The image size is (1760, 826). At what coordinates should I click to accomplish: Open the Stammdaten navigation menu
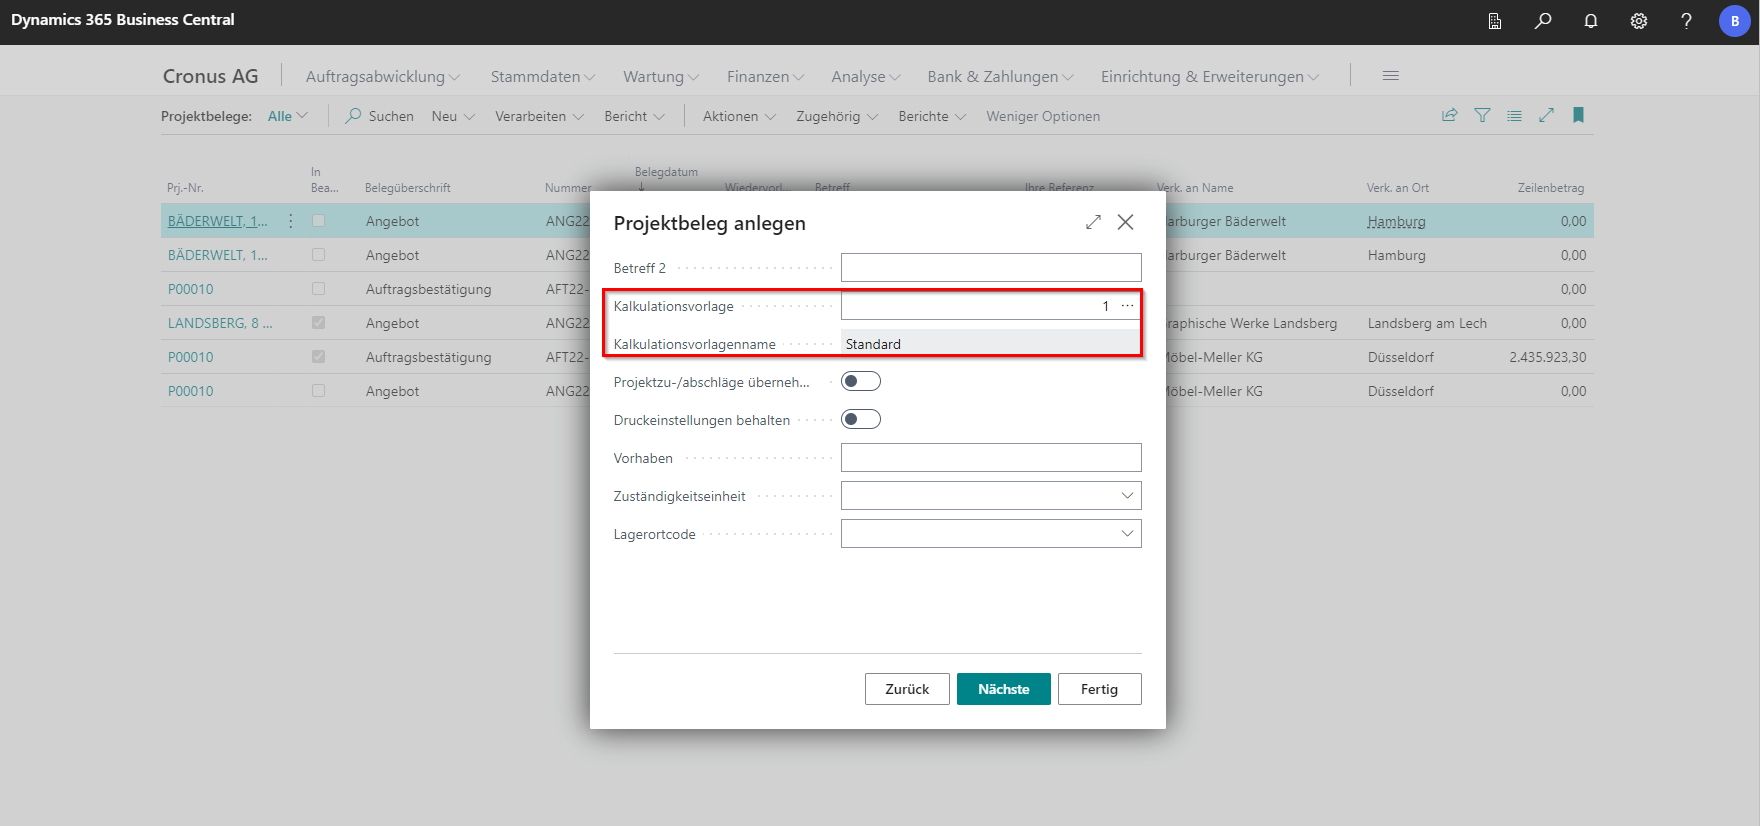point(542,77)
